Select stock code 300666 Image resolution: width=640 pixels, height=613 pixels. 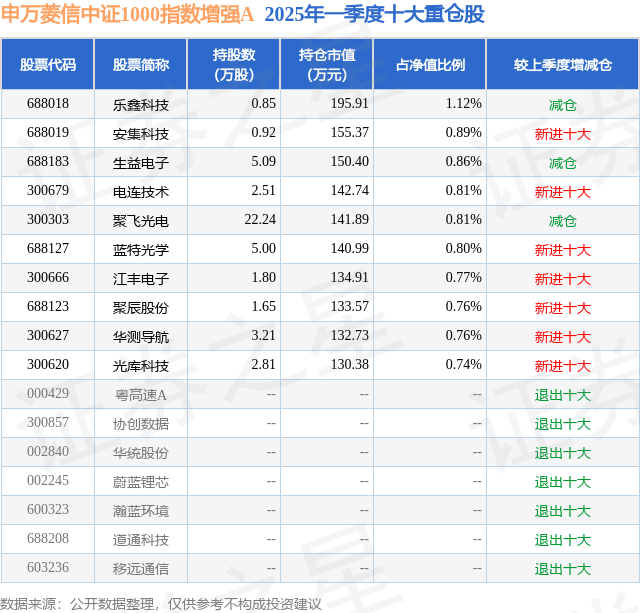pyautogui.click(x=48, y=278)
